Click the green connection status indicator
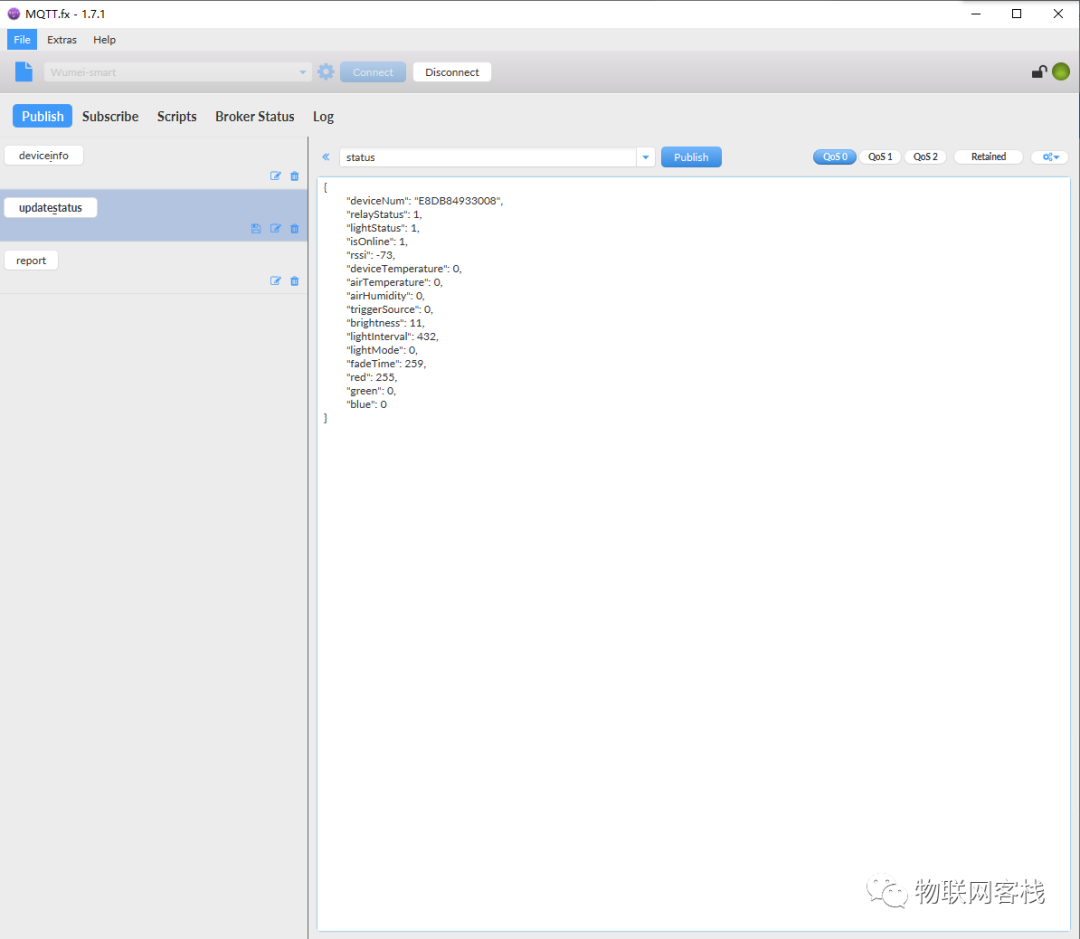1080x939 pixels. click(1061, 72)
